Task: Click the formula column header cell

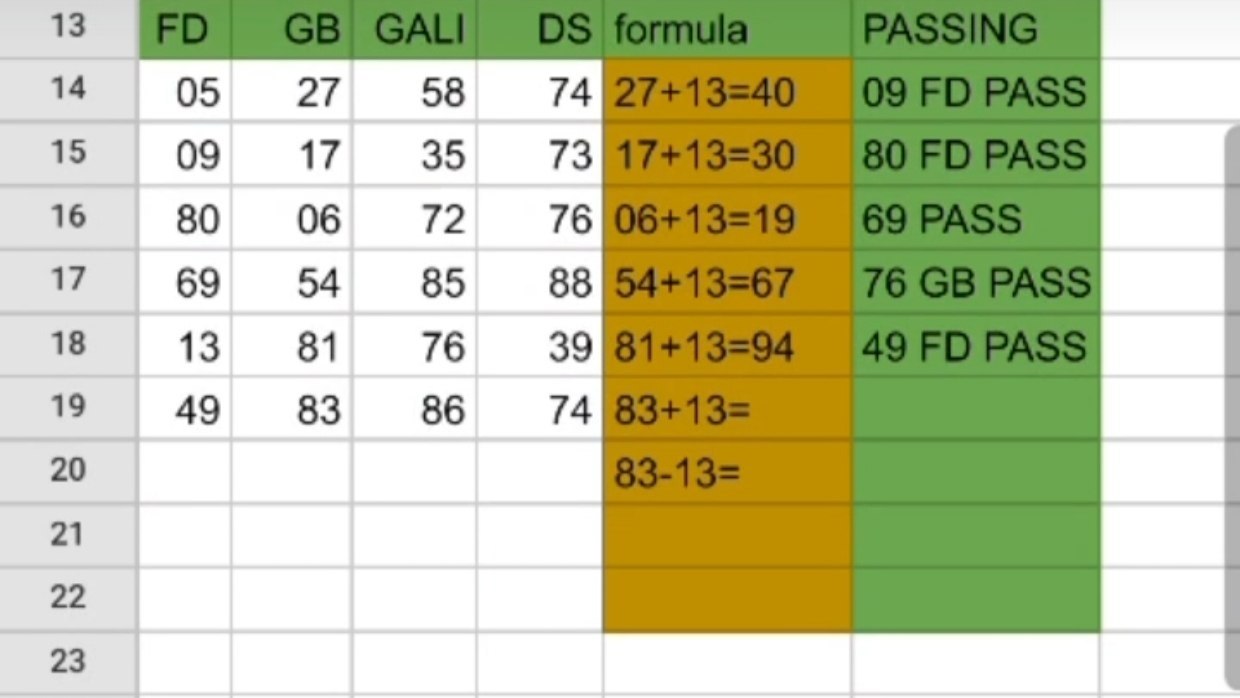Action: point(728,28)
